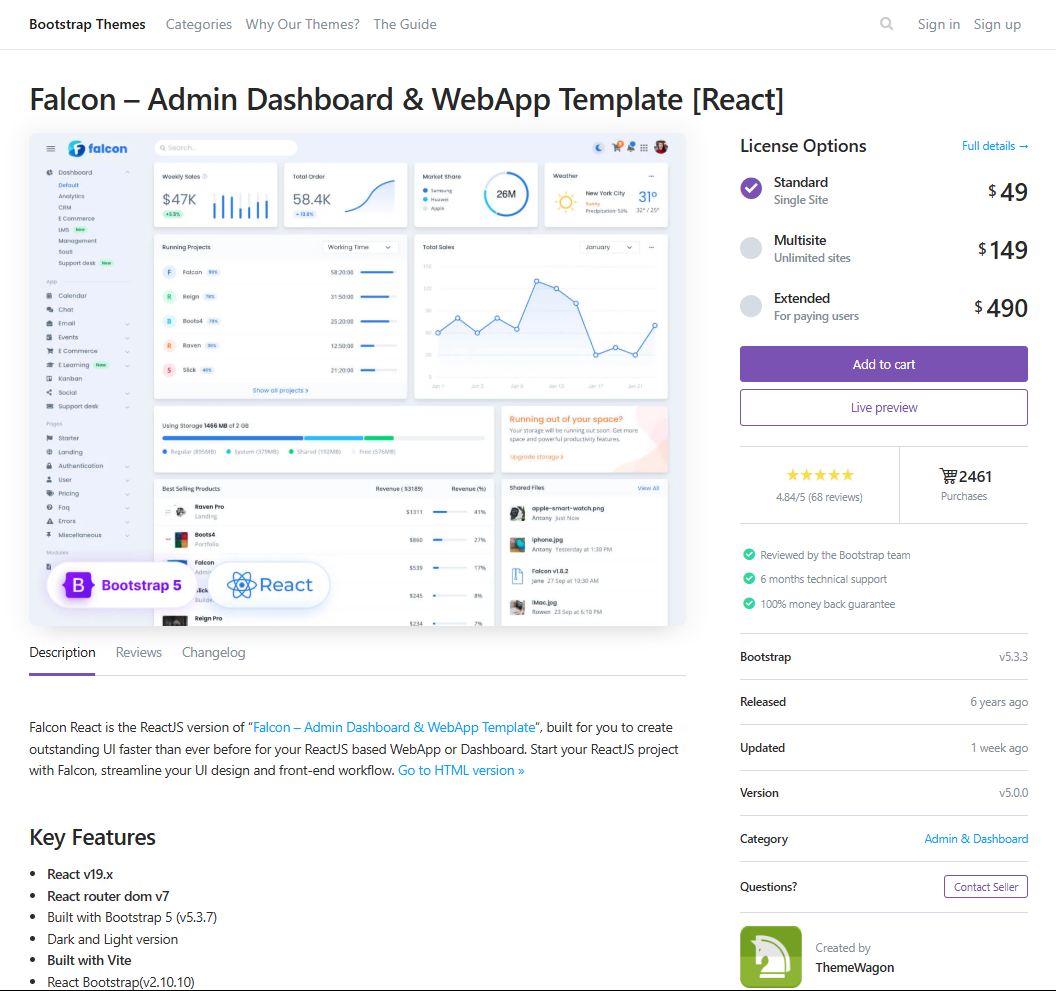The image size is (1056, 991).
Task: Click the green check beside 100% money back guarantee
Action: coord(749,604)
